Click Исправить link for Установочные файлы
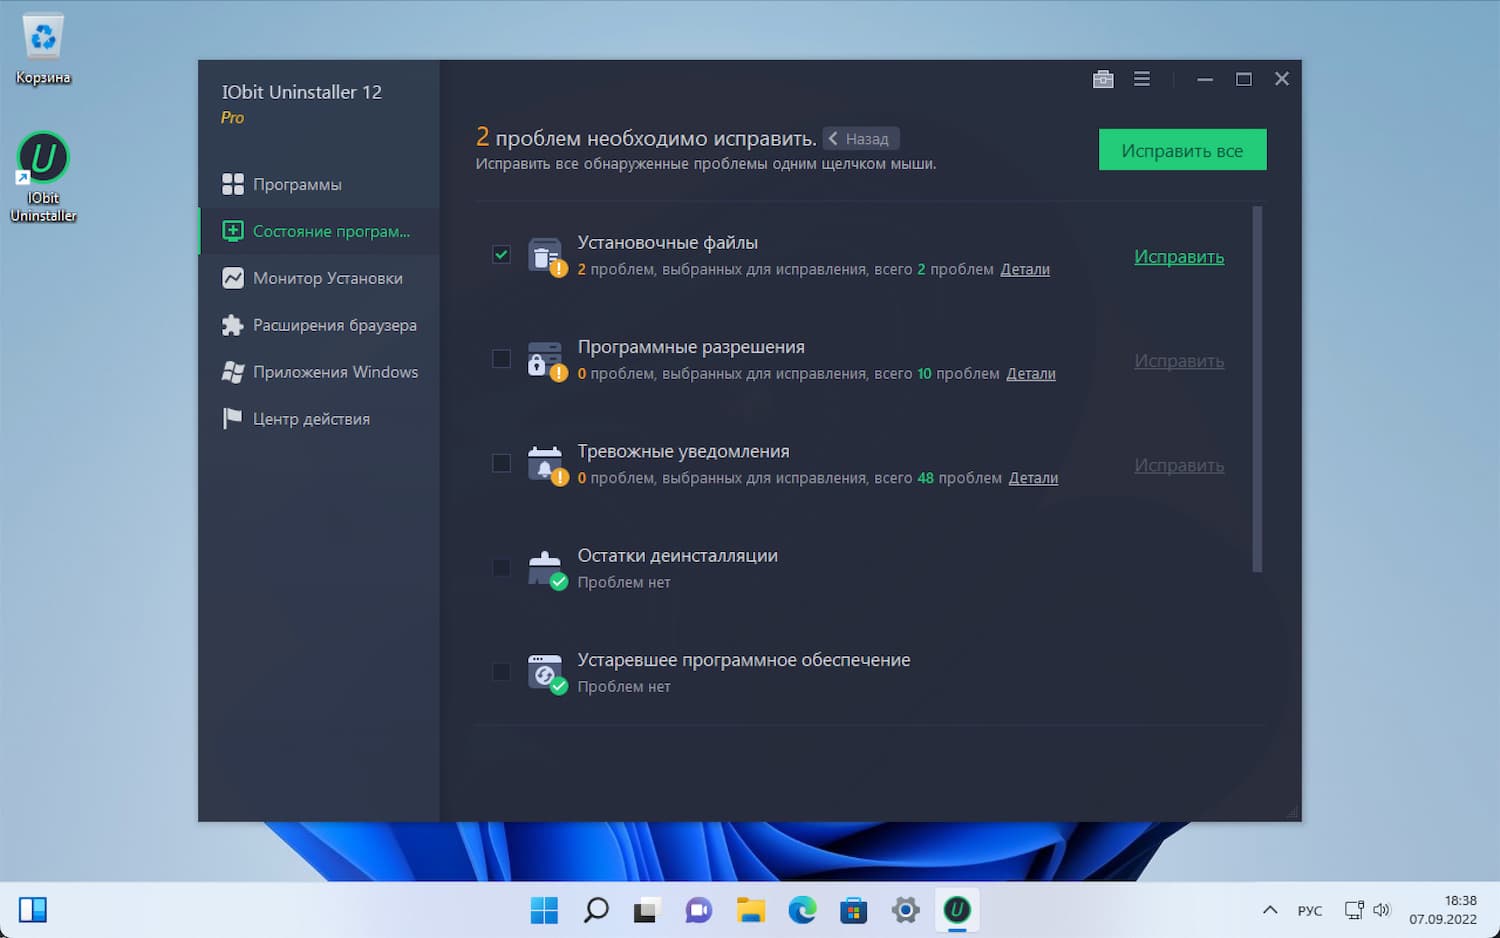Screen dimensions: 1500x938 [1179, 257]
